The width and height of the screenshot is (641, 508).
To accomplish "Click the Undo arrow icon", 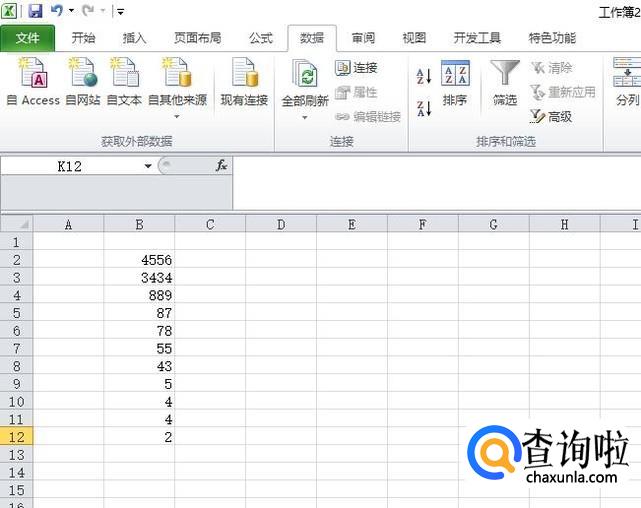I will point(57,10).
